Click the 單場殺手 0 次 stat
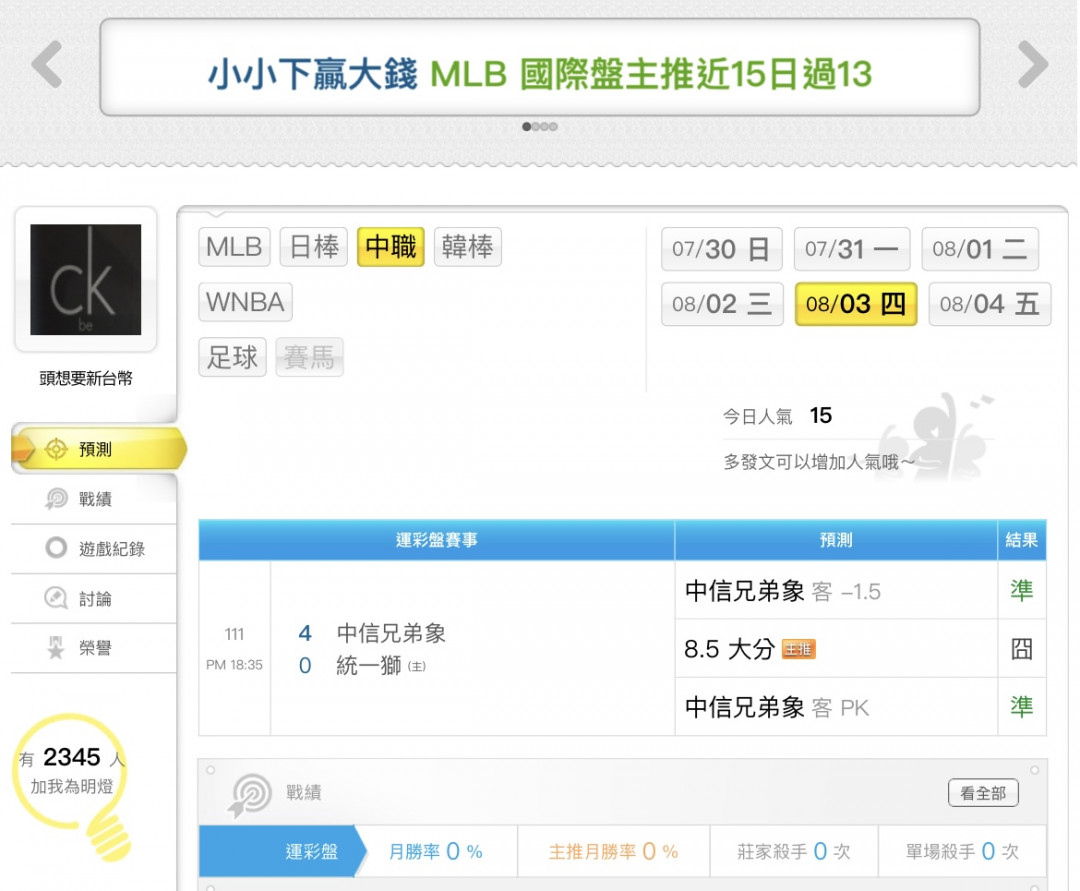 962,852
